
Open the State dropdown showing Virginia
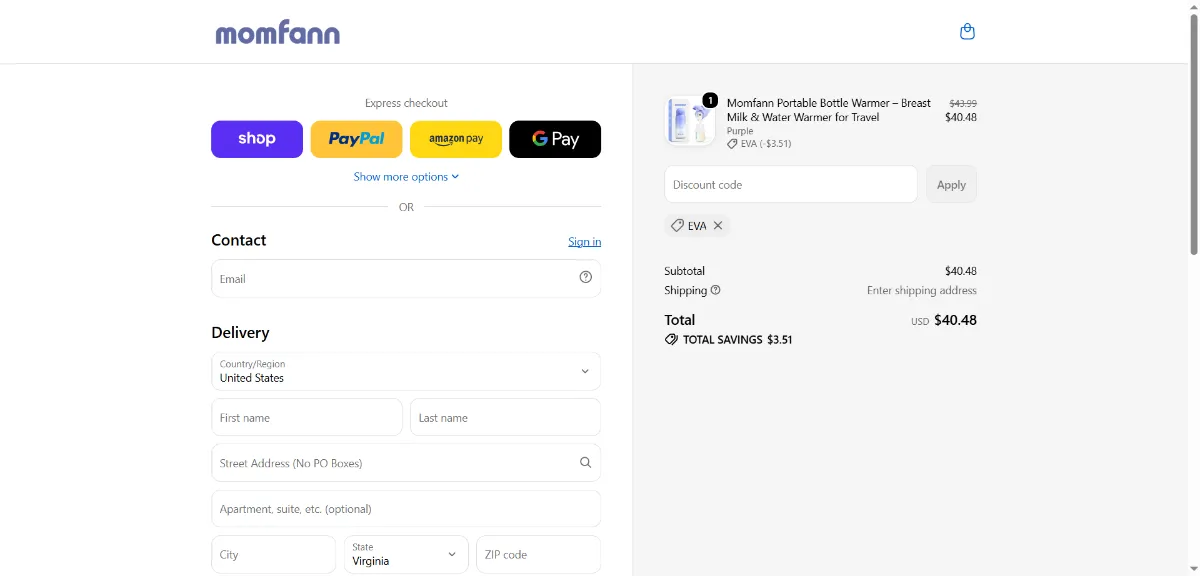[406, 554]
